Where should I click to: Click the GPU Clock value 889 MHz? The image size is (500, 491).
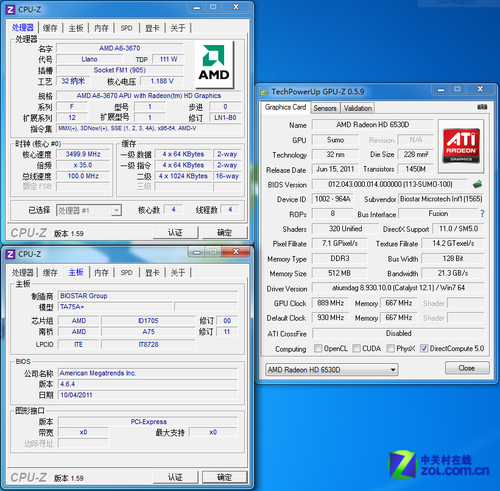pos(330,303)
